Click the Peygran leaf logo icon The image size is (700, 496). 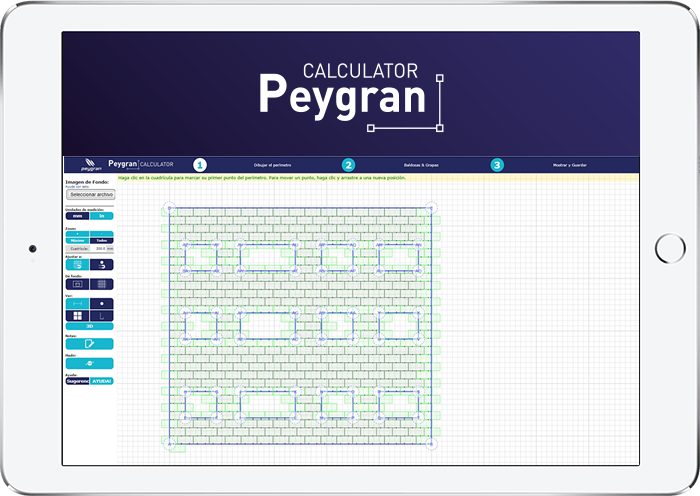click(x=91, y=164)
